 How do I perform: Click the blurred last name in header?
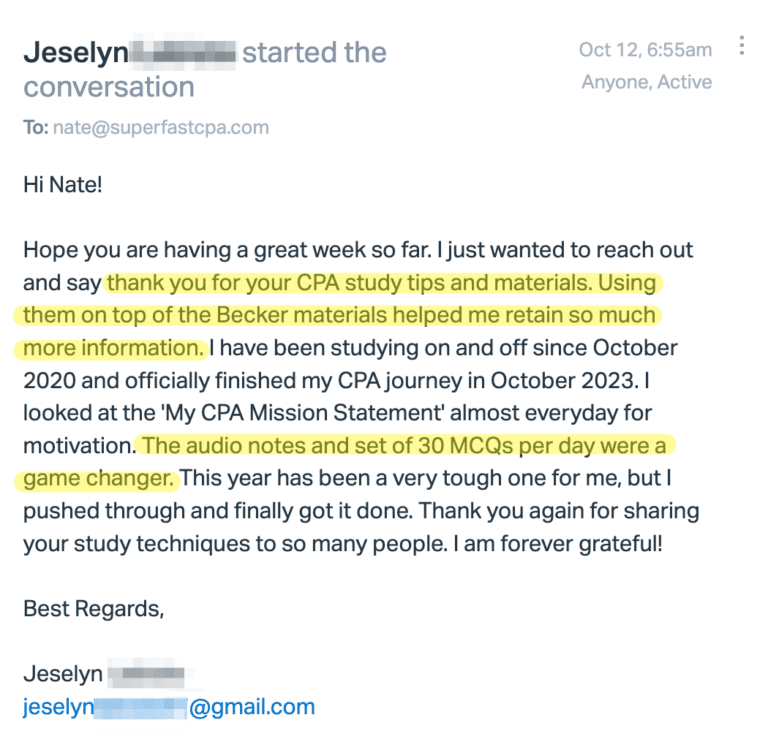click(x=183, y=52)
